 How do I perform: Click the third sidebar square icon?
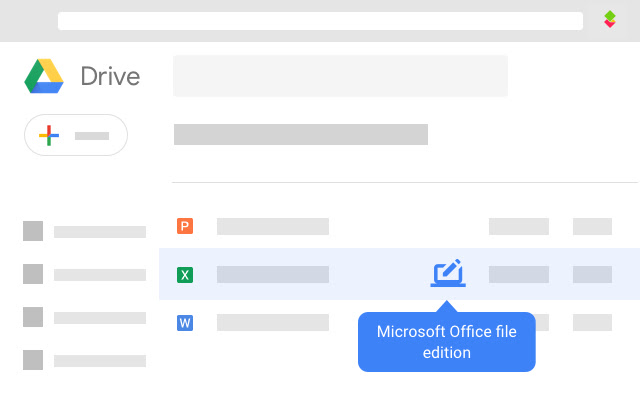[33, 317]
